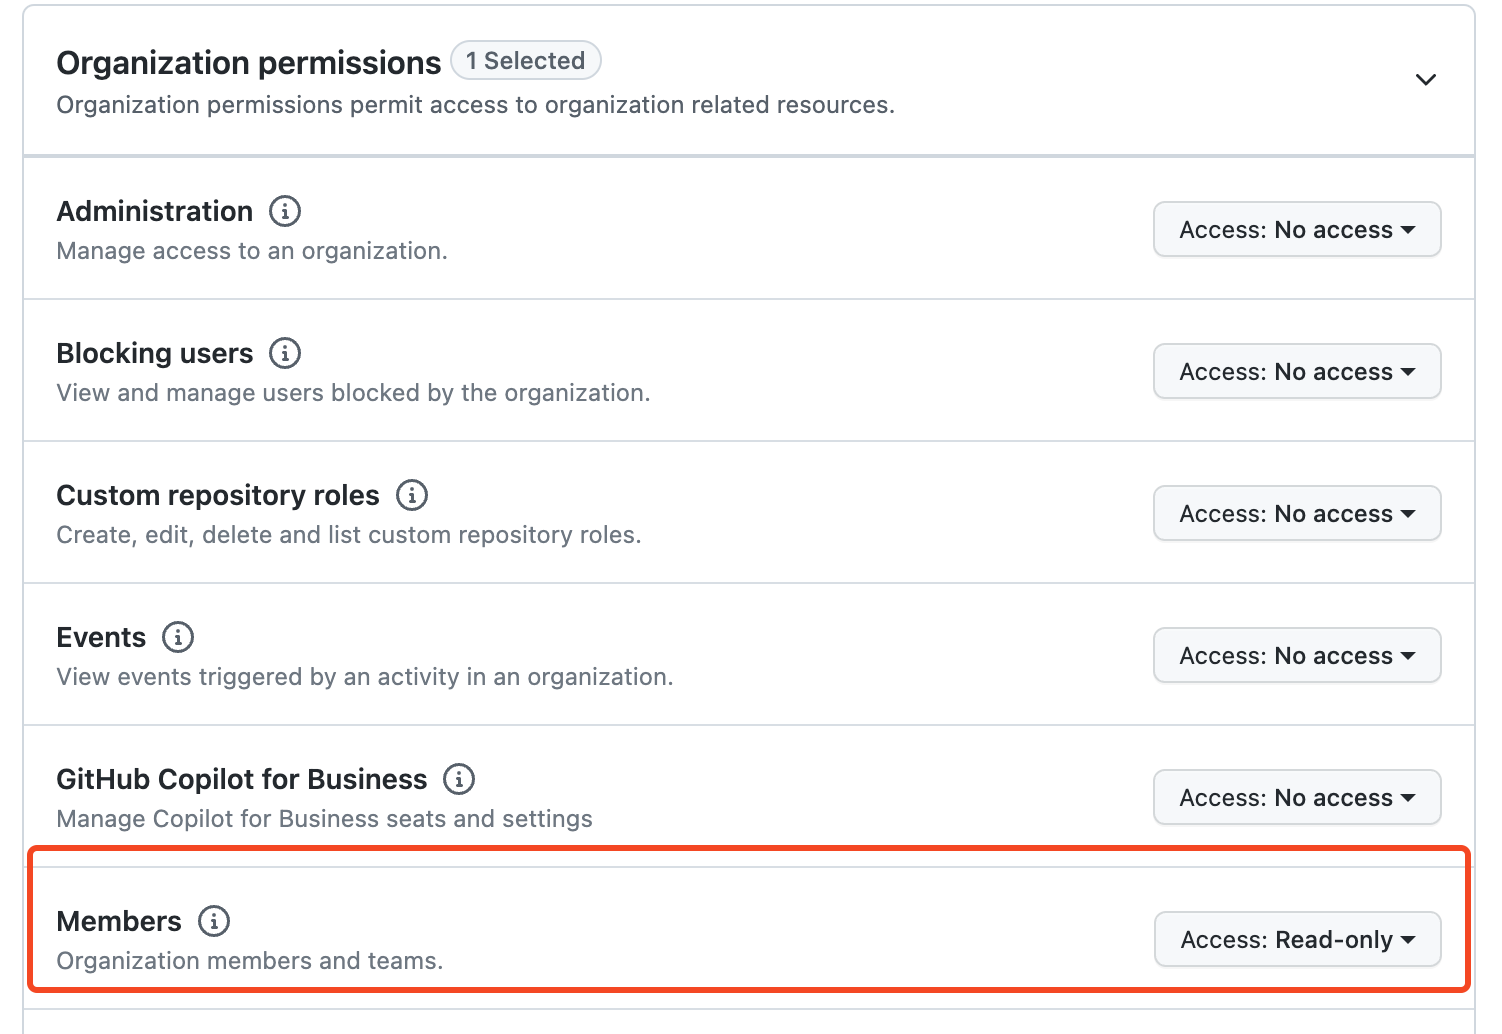Click "Manage access to an organization" description
This screenshot has height=1034, width=1502.
(252, 251)
